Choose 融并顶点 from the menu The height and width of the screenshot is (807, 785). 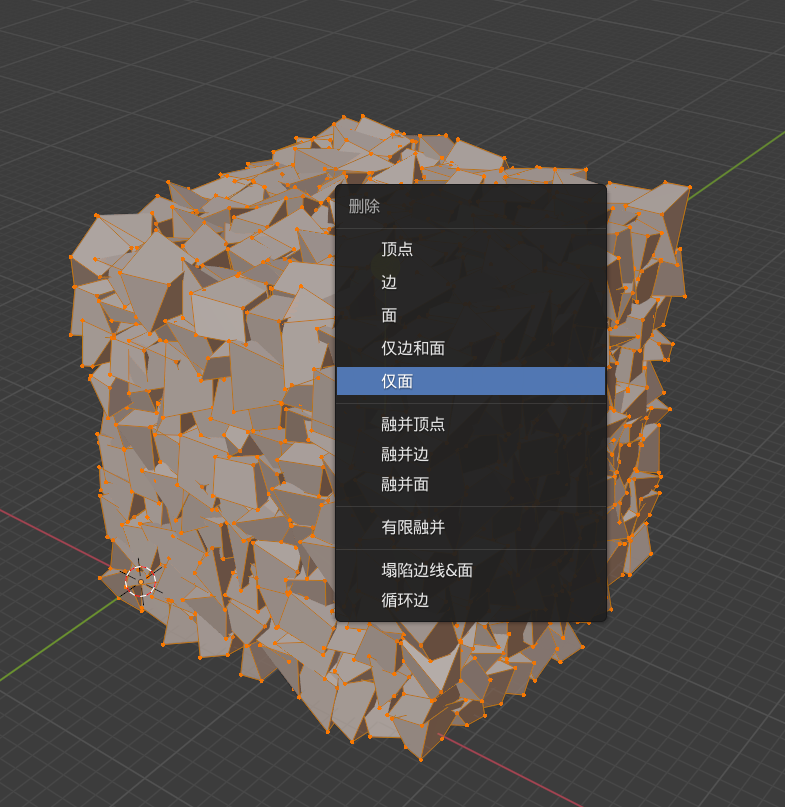pyautogui.click(x=470, y=424)
